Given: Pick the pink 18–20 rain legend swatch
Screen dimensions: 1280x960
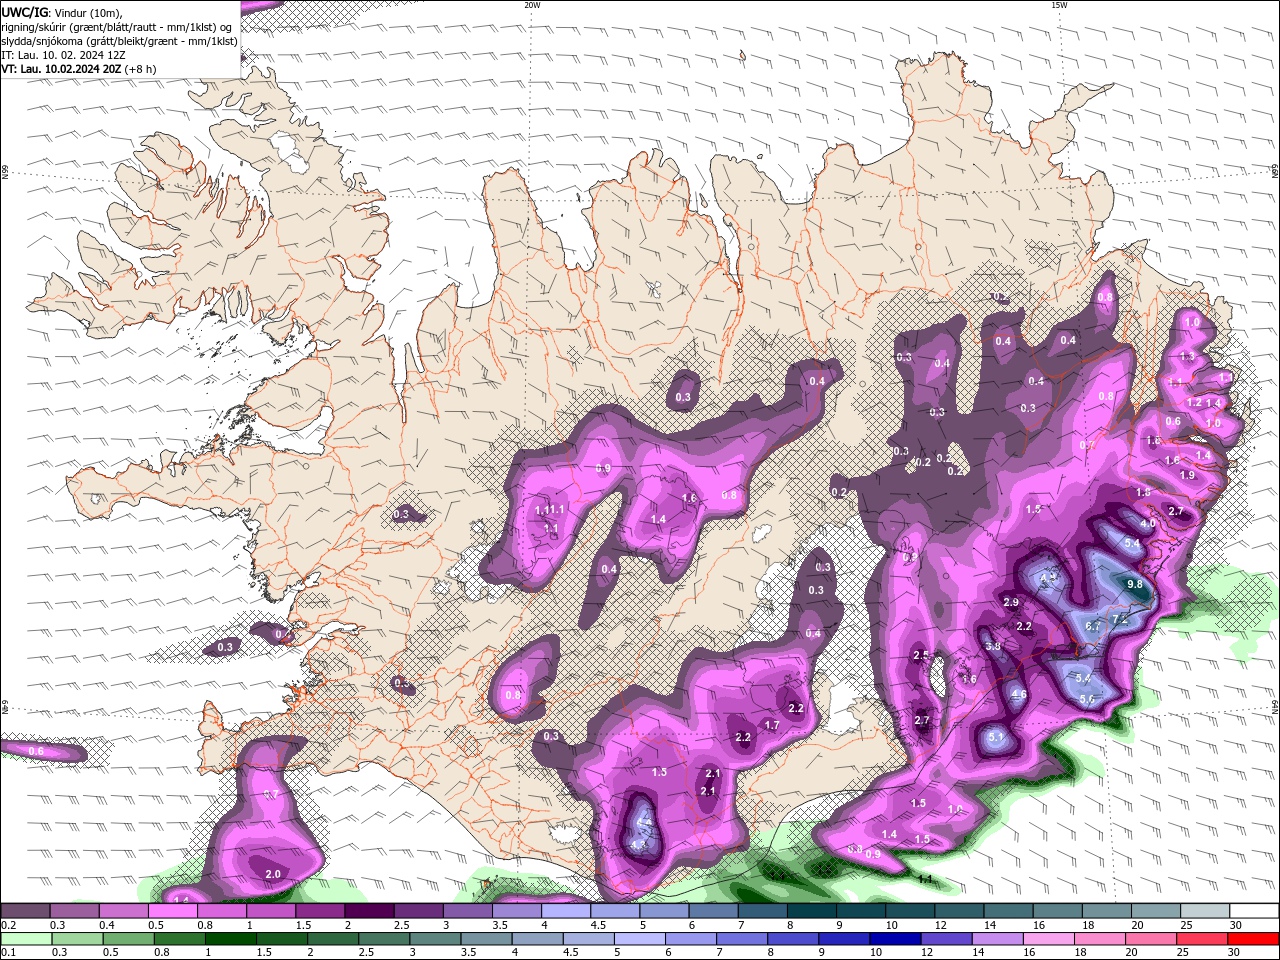Looking at the screenshot, I should coord(1100,939).
